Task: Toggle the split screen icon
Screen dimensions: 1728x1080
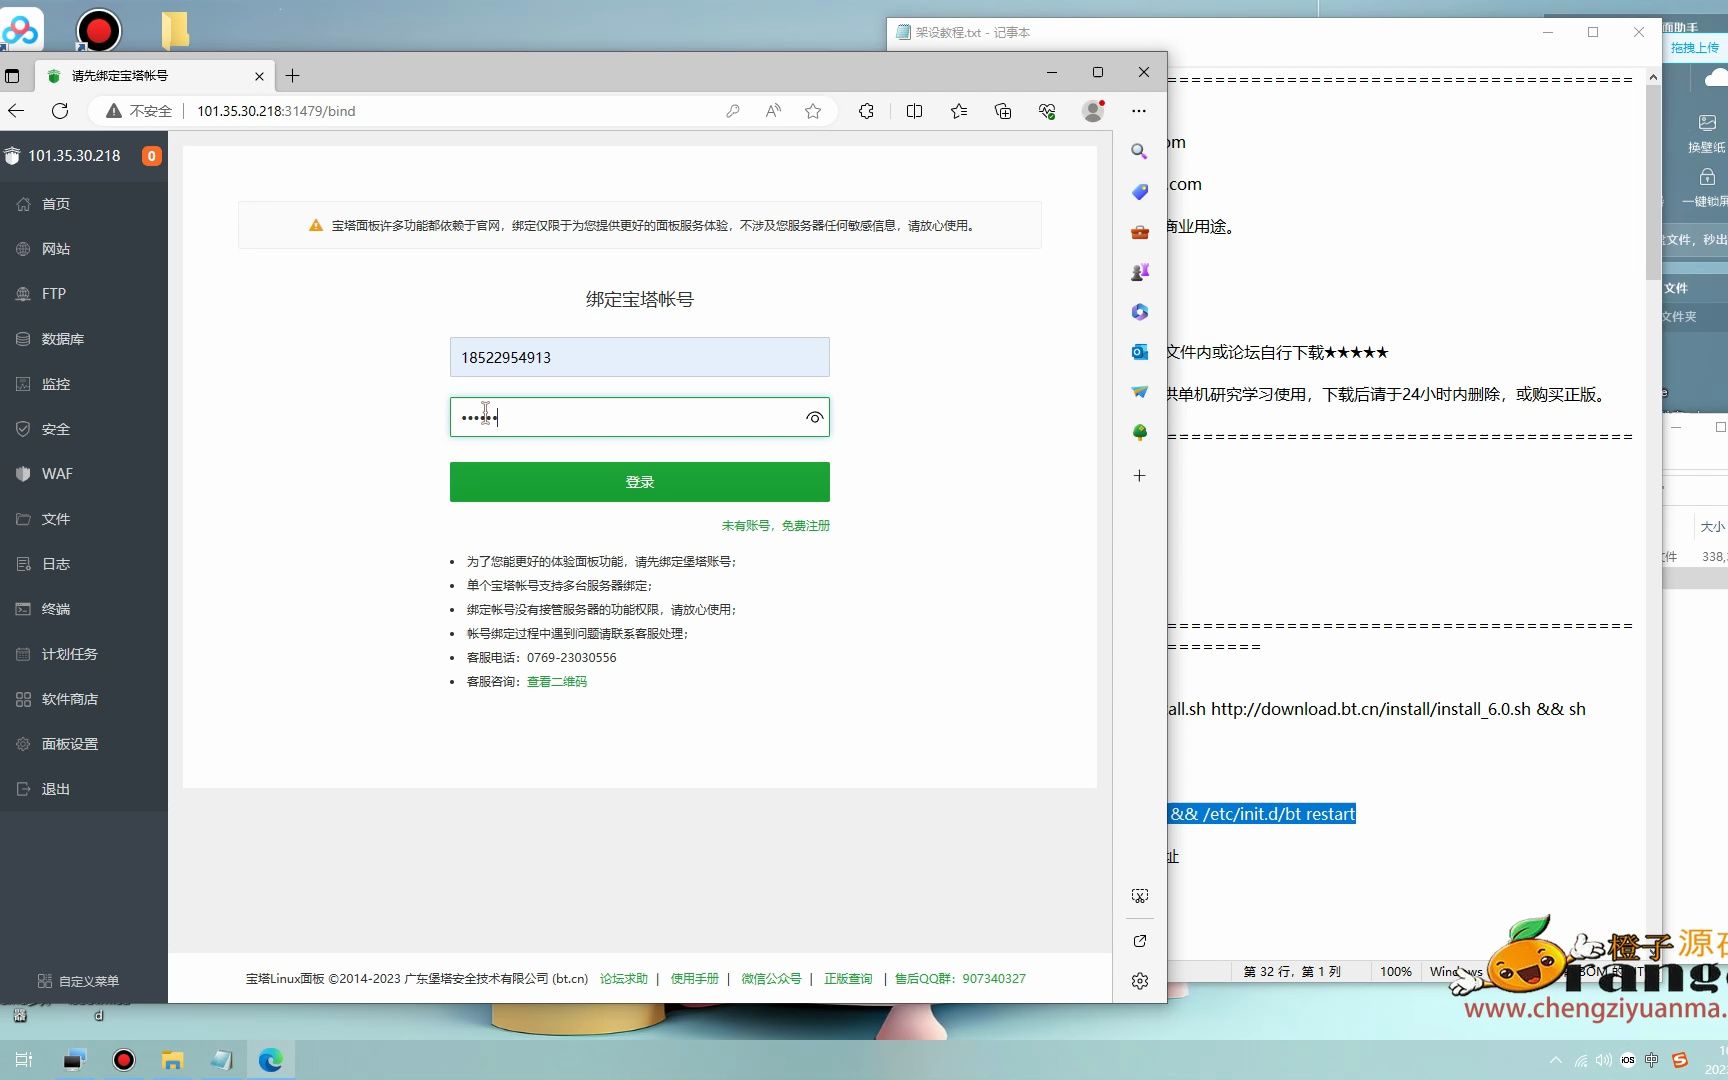Action: click(914, 111)
